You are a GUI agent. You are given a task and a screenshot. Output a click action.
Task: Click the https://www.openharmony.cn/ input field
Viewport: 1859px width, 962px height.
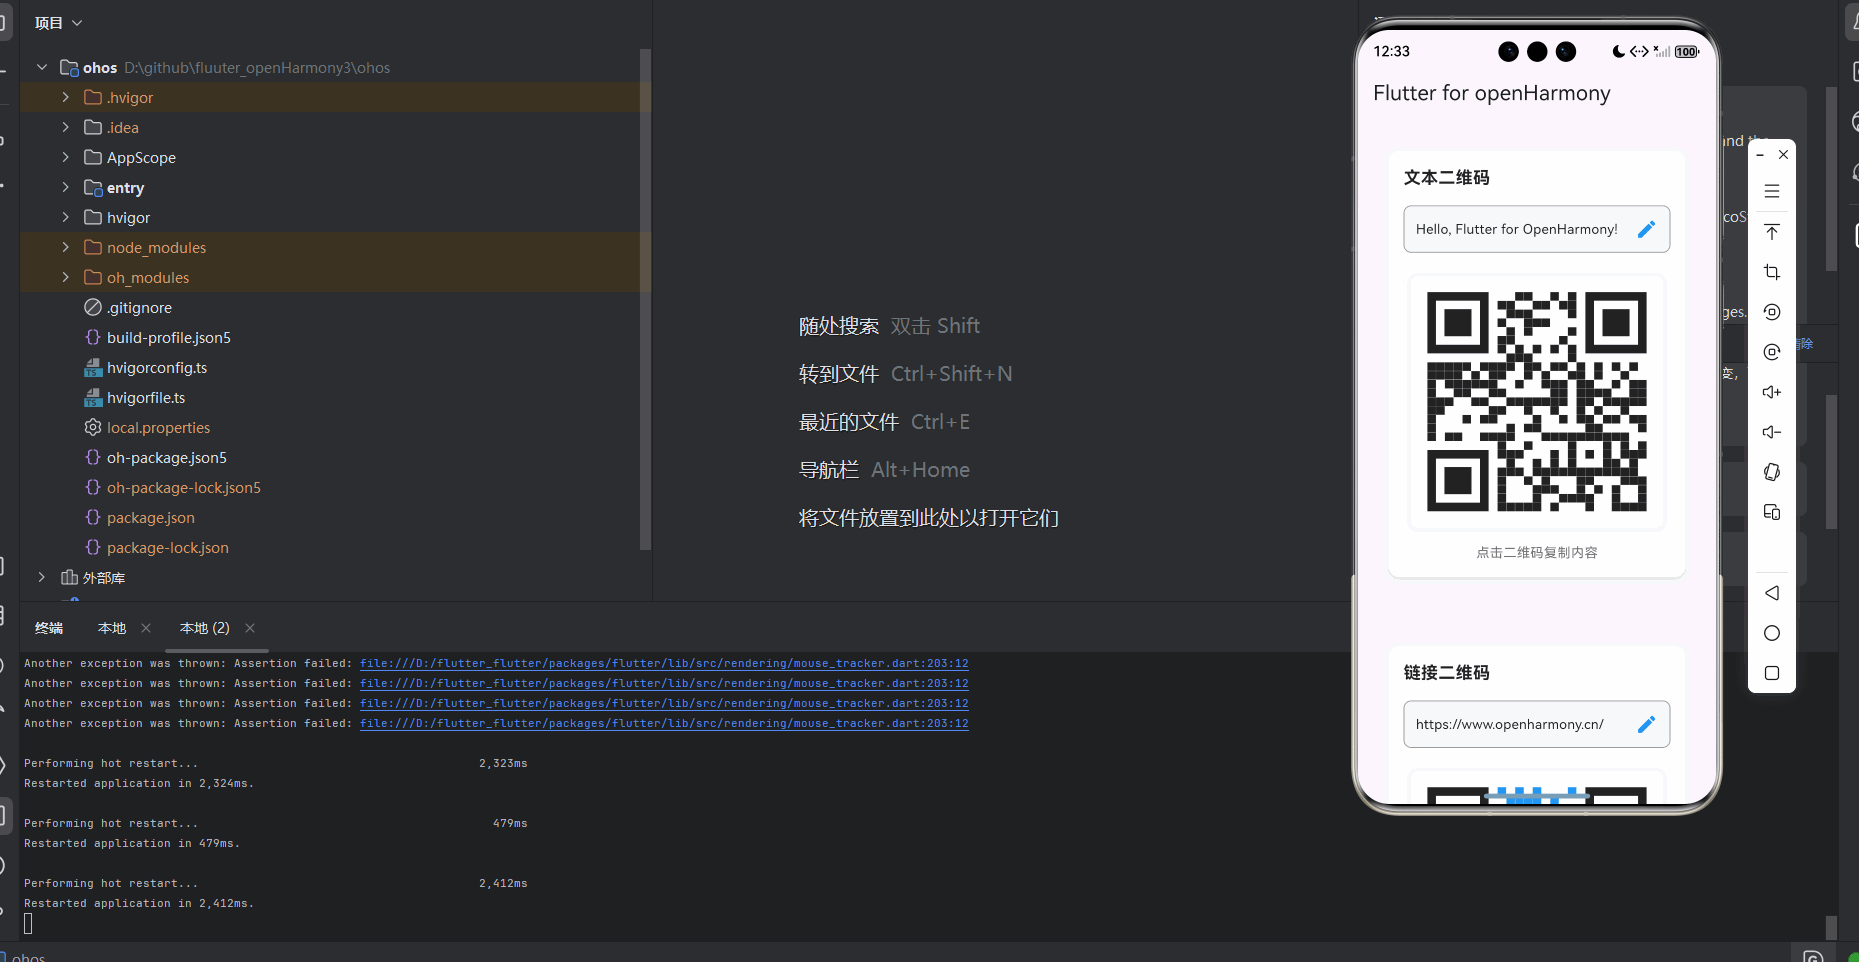(1536, 724)
